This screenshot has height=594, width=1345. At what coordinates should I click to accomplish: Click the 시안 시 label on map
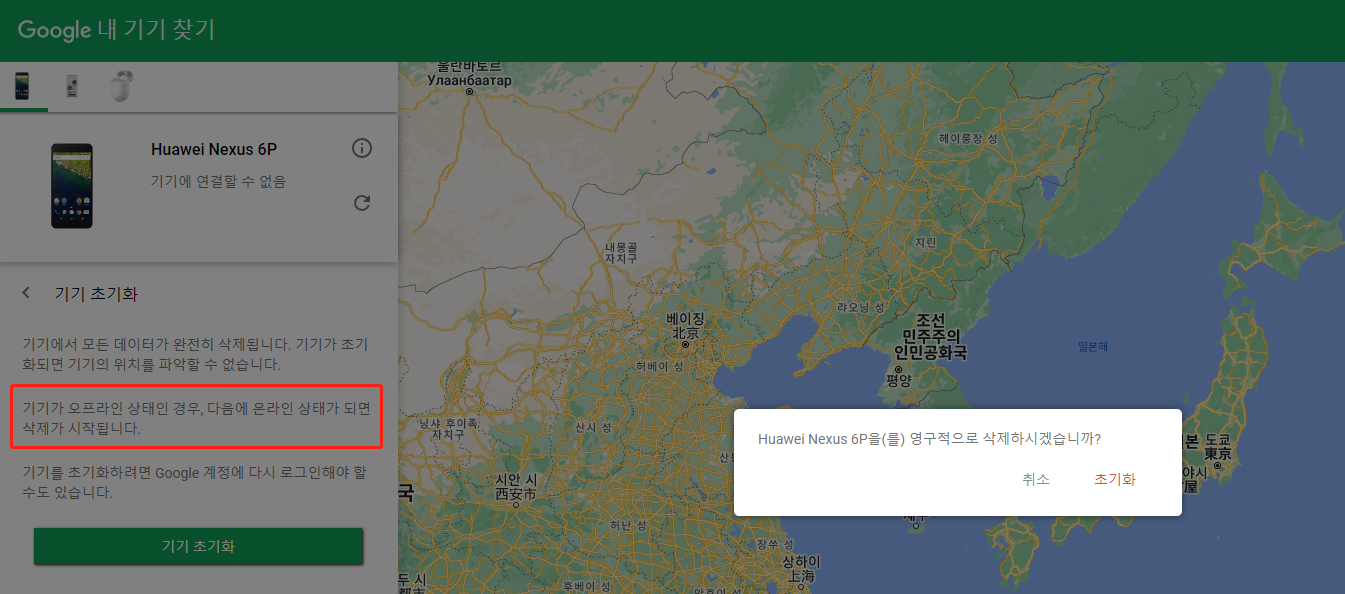516,479
